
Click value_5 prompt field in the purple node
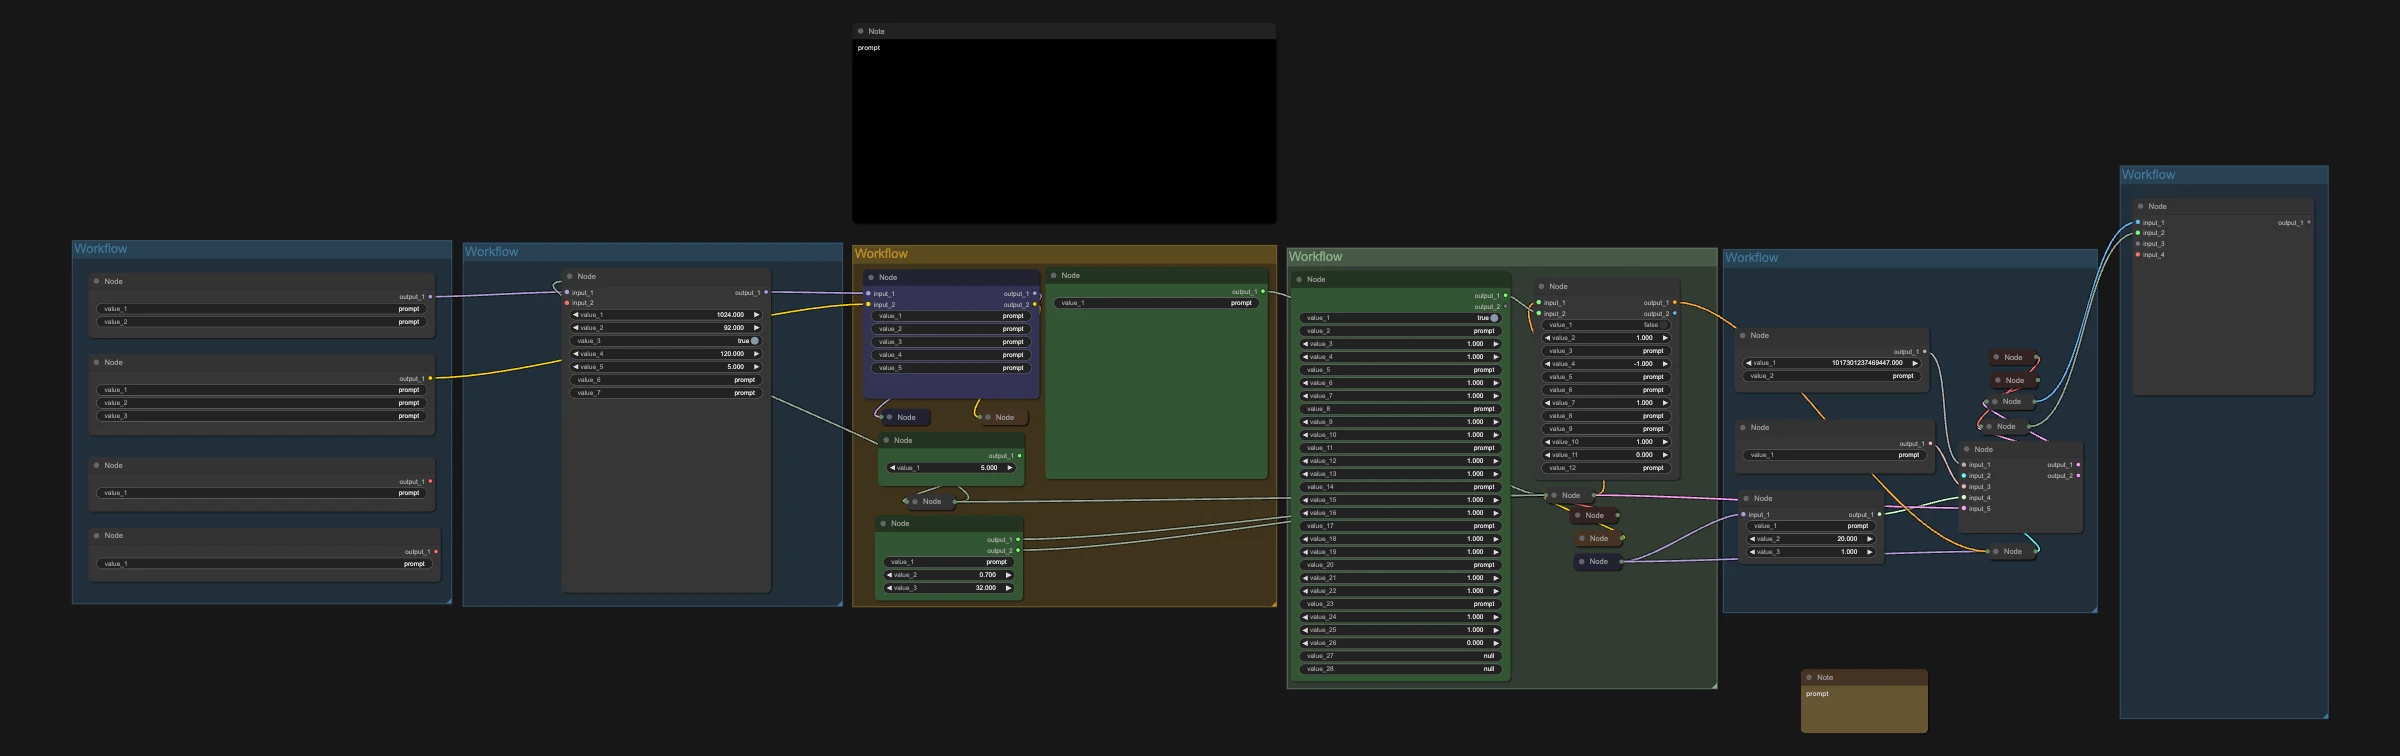coord(950,368)
